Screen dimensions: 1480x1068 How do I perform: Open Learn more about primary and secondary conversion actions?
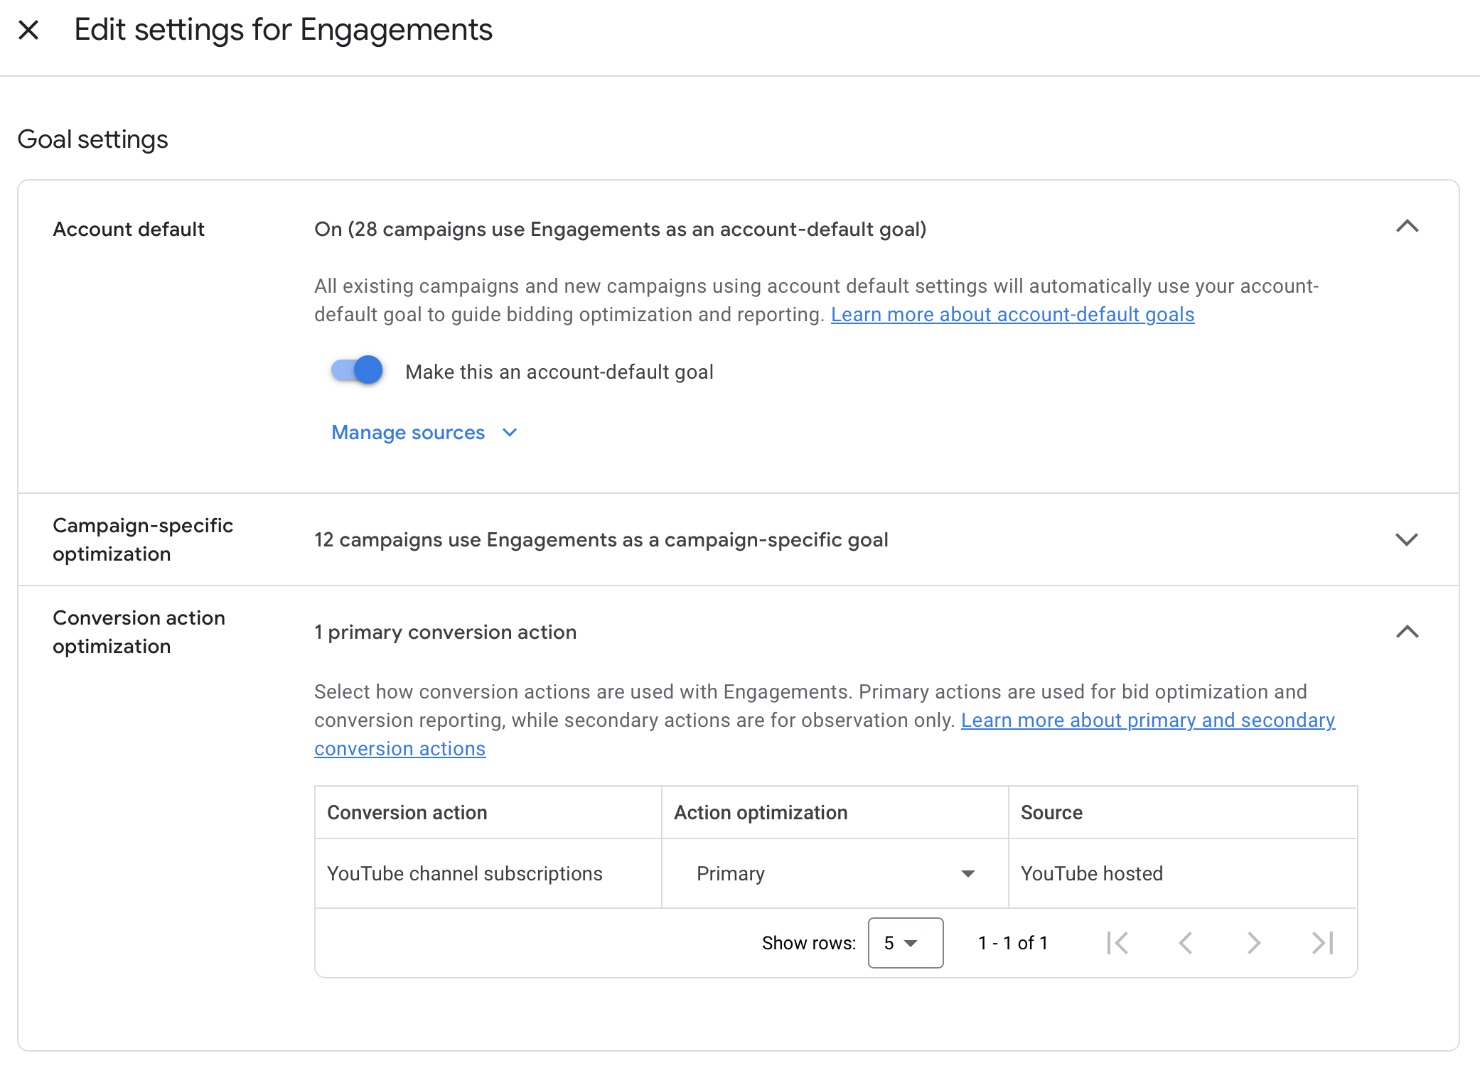(1147, 720)
